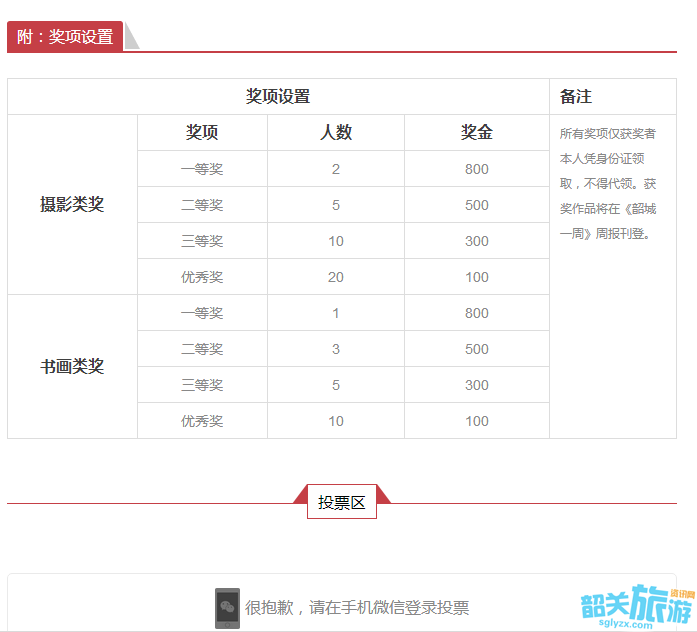Click 三等奖 in the 书画类奖 section
This screenshot has width=697, height=632.
click(202, 385)
